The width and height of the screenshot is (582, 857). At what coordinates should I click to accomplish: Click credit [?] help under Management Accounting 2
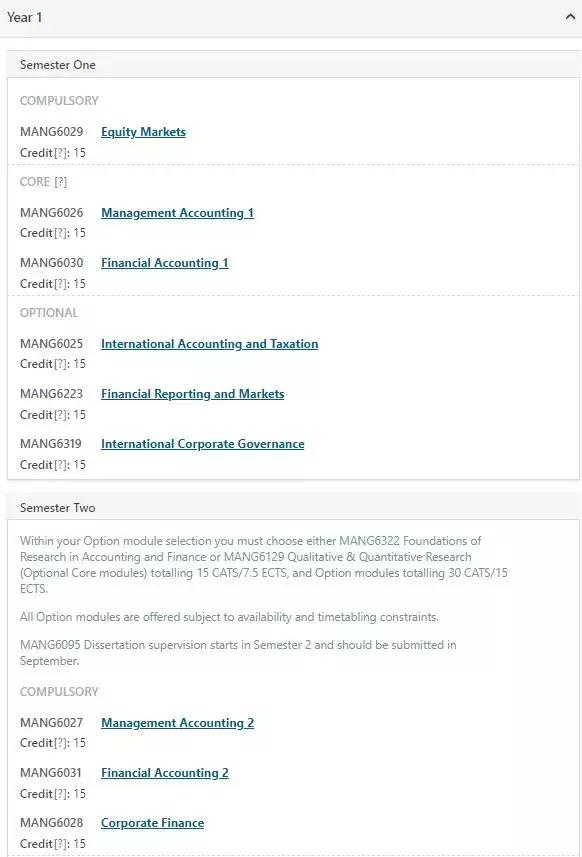pos(60,743)
